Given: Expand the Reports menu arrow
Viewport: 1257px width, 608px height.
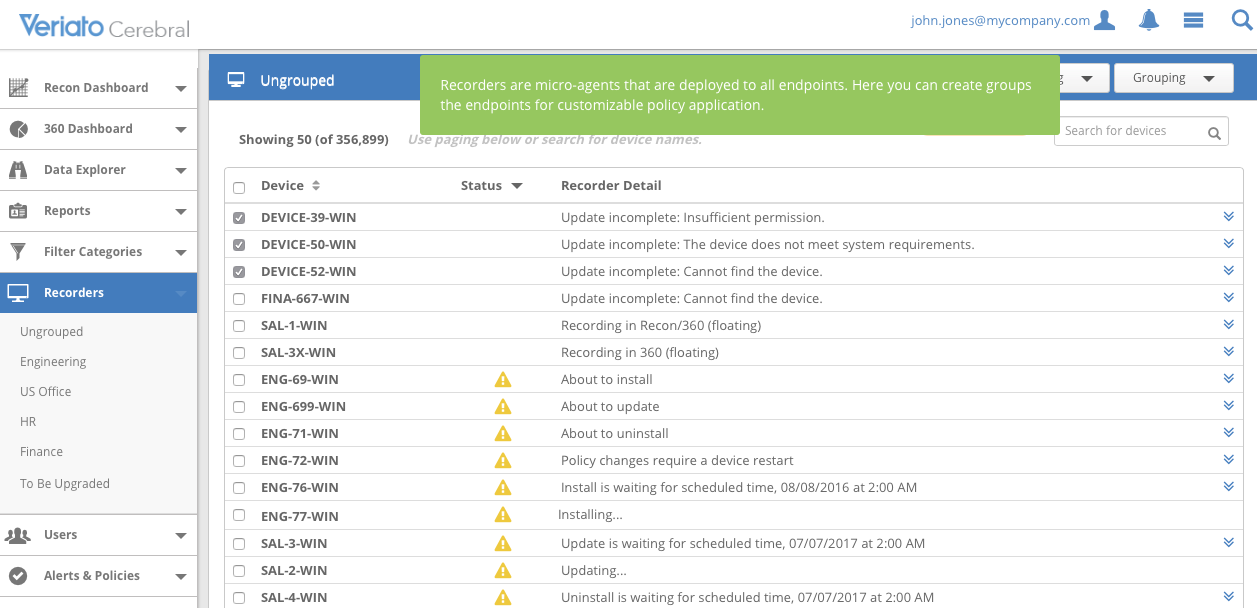Looking at the screenshot, I should [x=181, y=212].
